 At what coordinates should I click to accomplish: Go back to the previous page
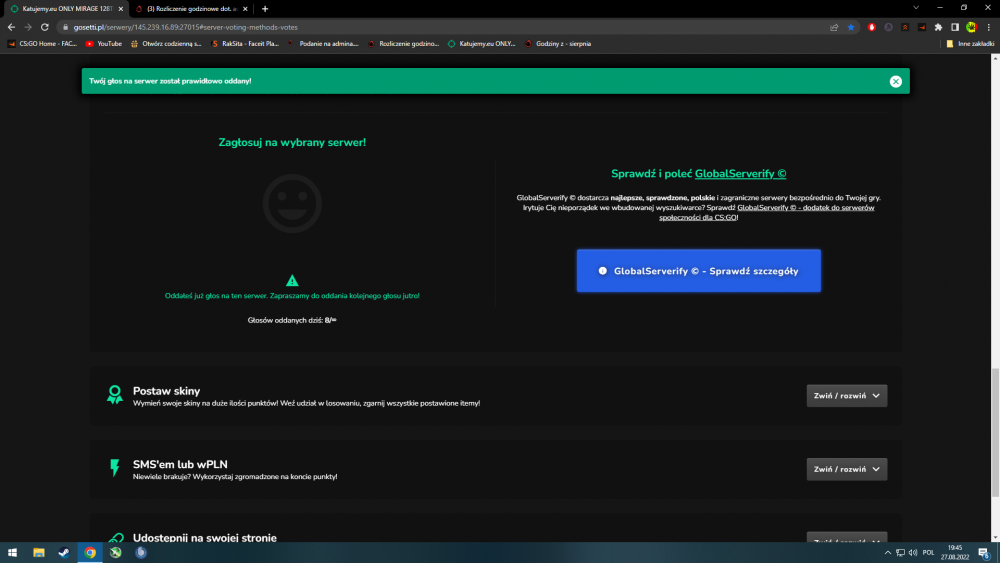pos(11,27)
